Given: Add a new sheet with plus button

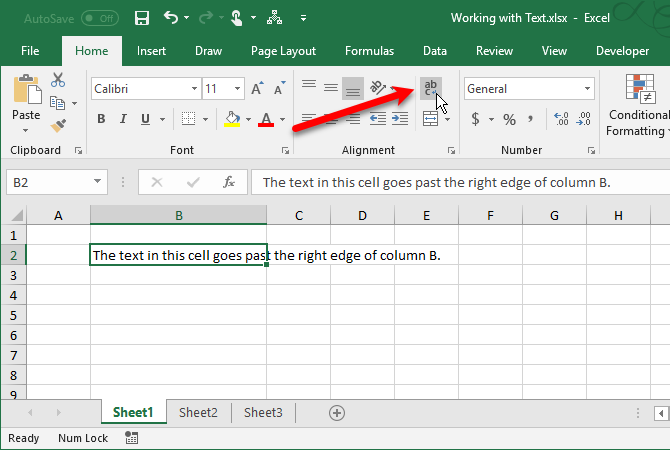Looking at the screenshot, I should point(337,412).
